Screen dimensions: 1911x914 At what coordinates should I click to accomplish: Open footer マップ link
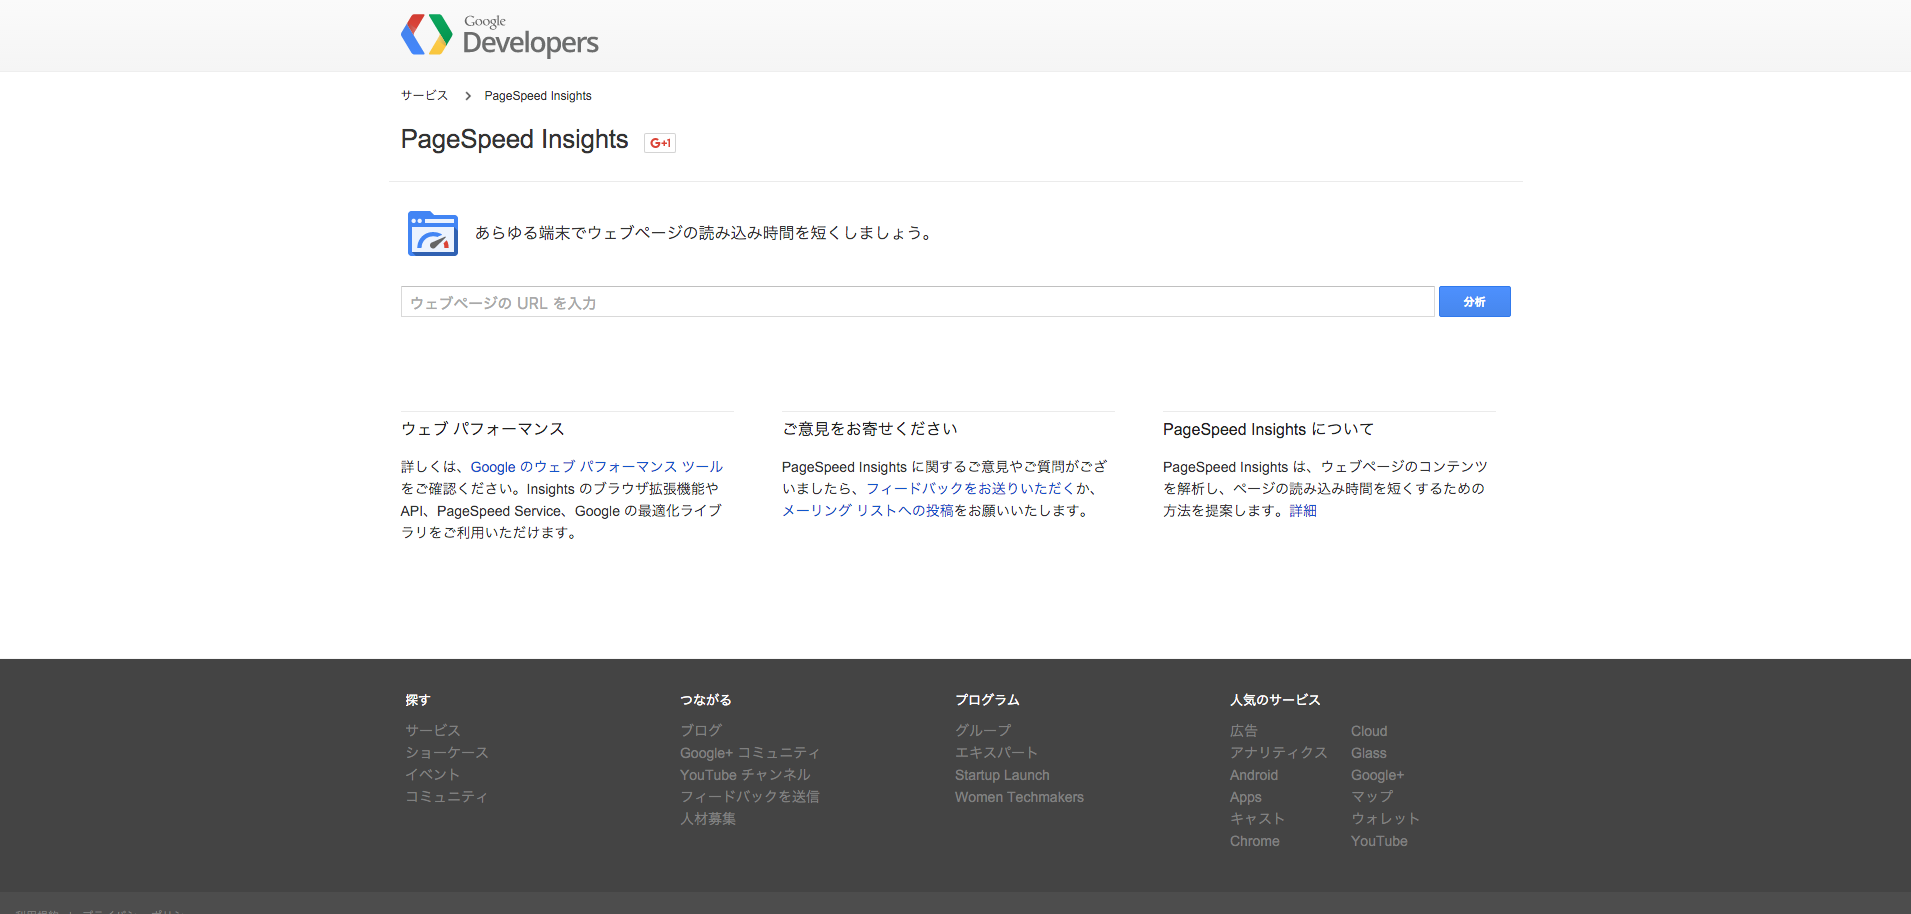coord(1372,797)
